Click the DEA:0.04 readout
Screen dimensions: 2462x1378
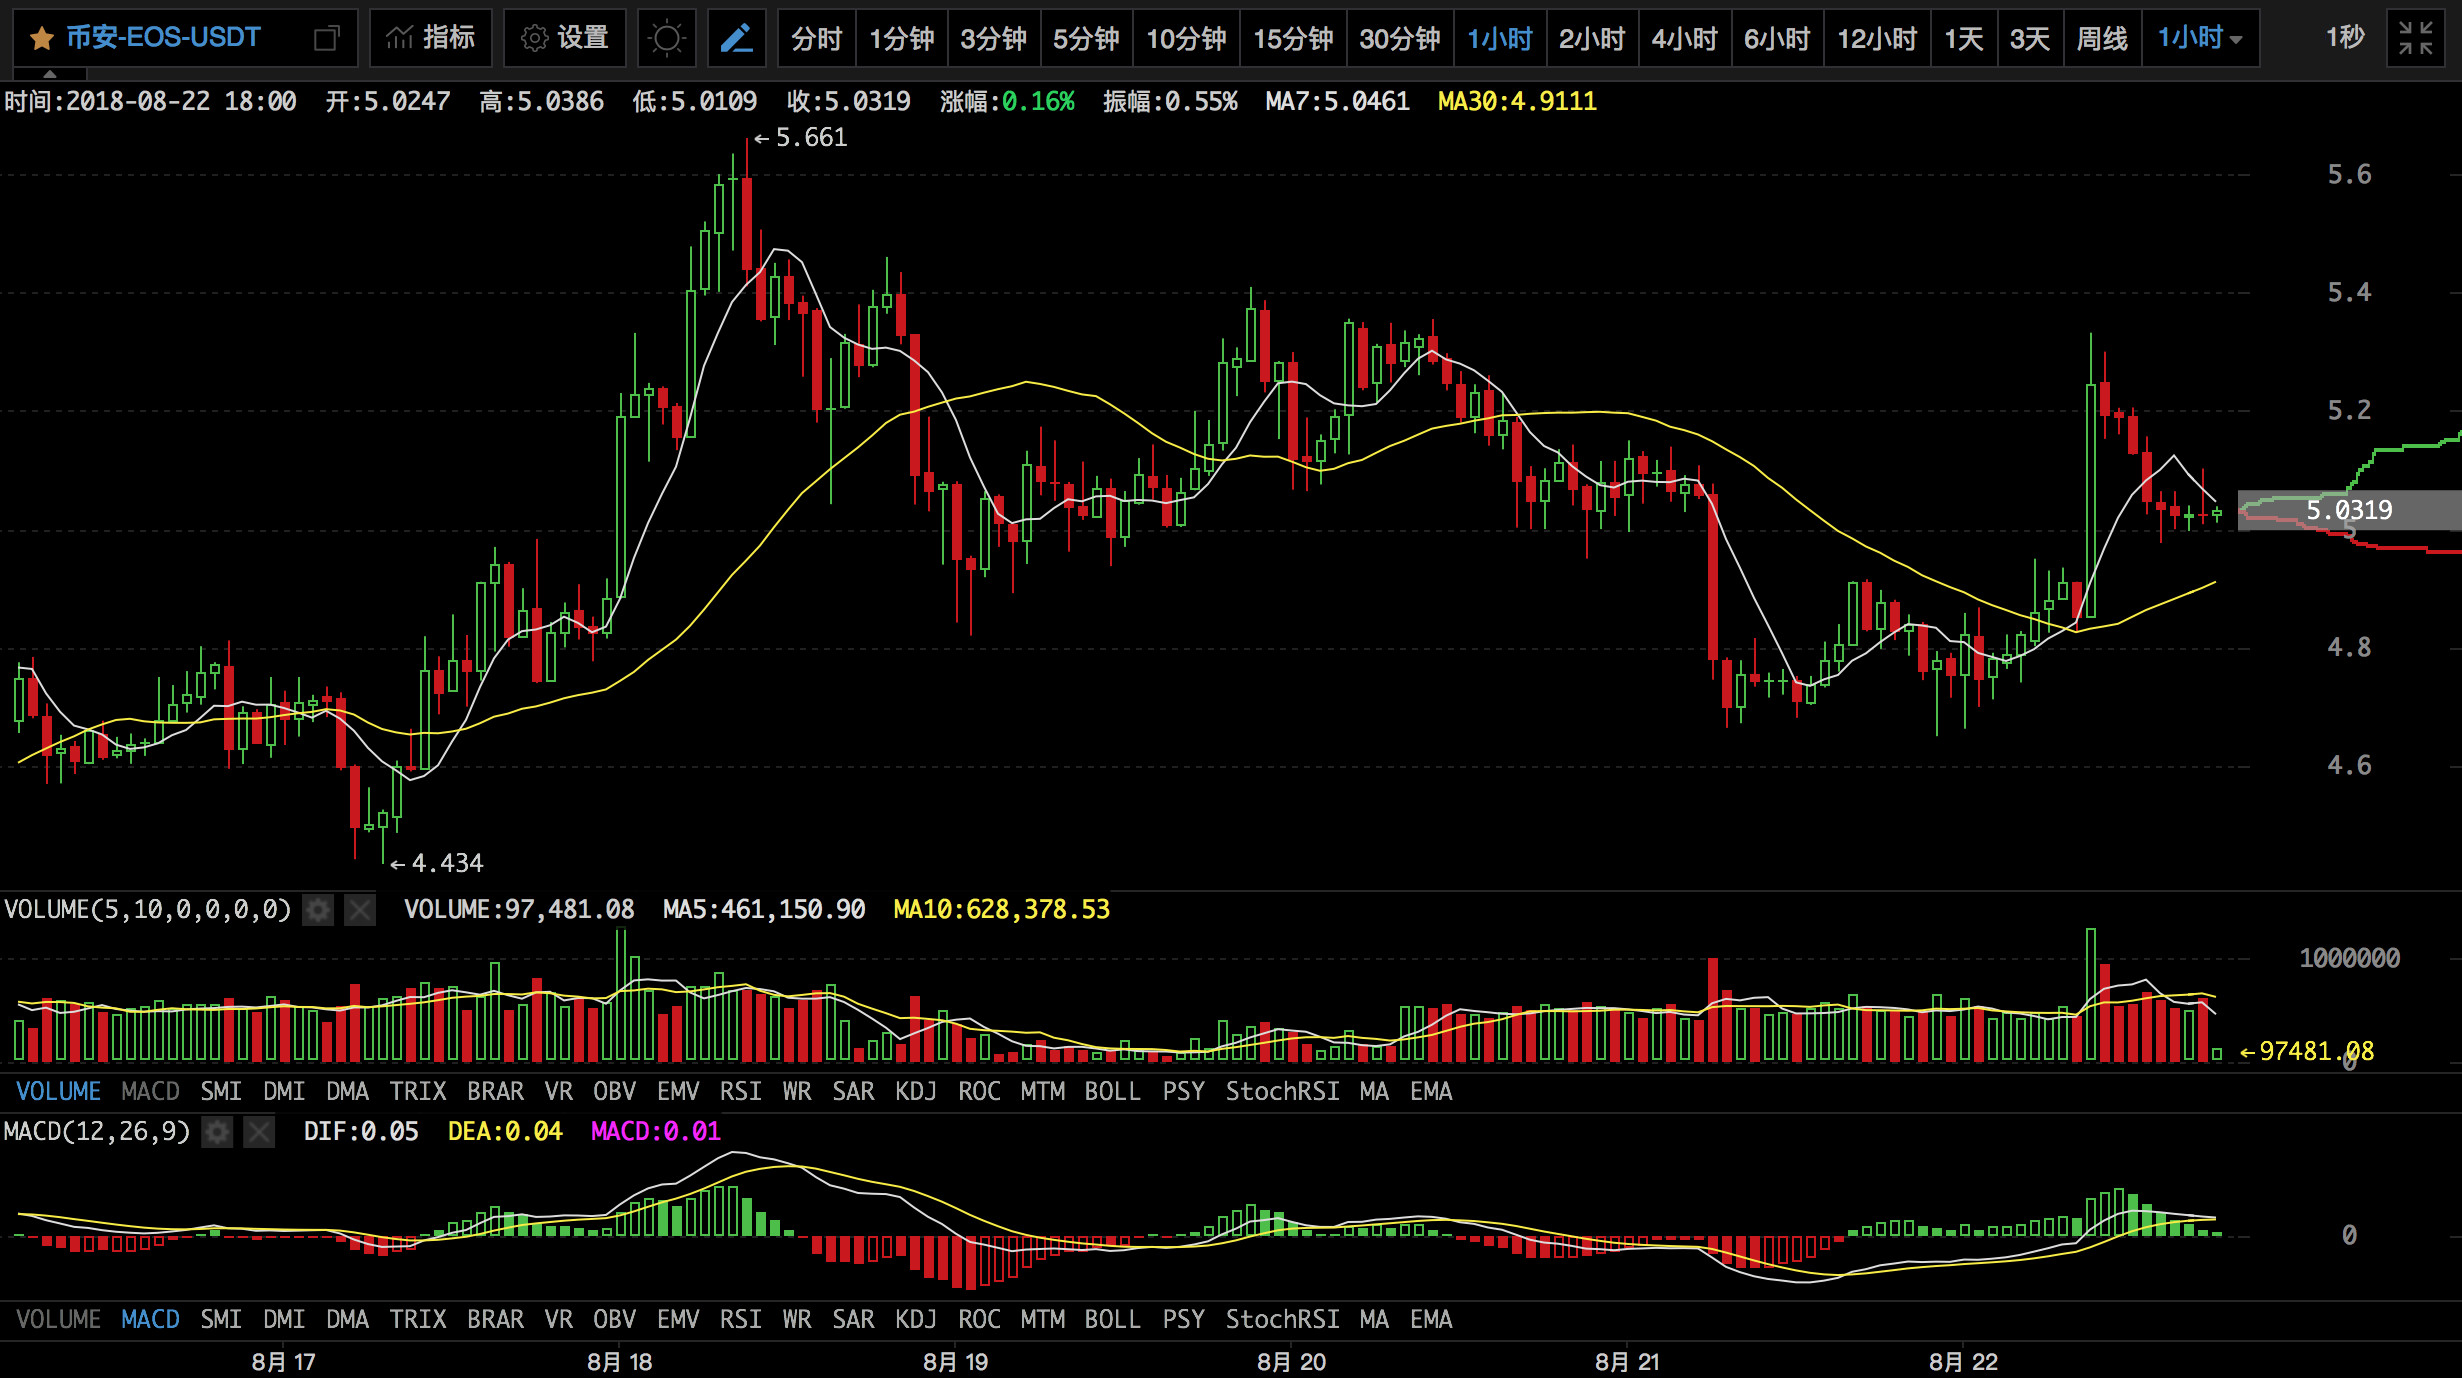click(x=505, y=1131)
